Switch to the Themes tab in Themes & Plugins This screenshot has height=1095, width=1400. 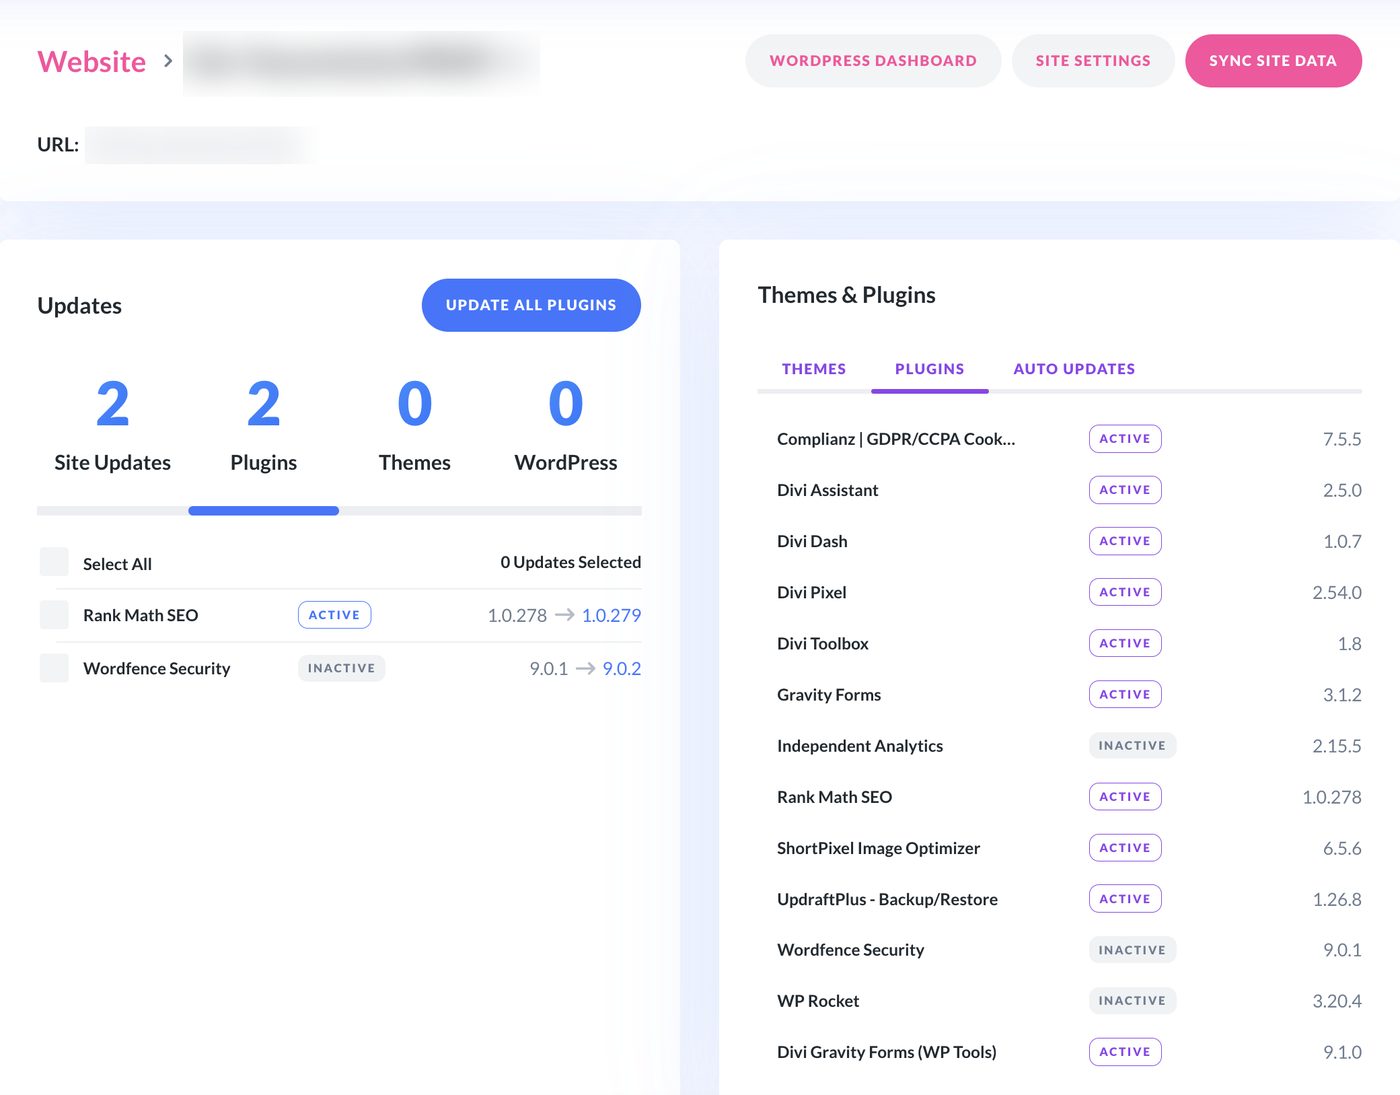coord(814,369)
